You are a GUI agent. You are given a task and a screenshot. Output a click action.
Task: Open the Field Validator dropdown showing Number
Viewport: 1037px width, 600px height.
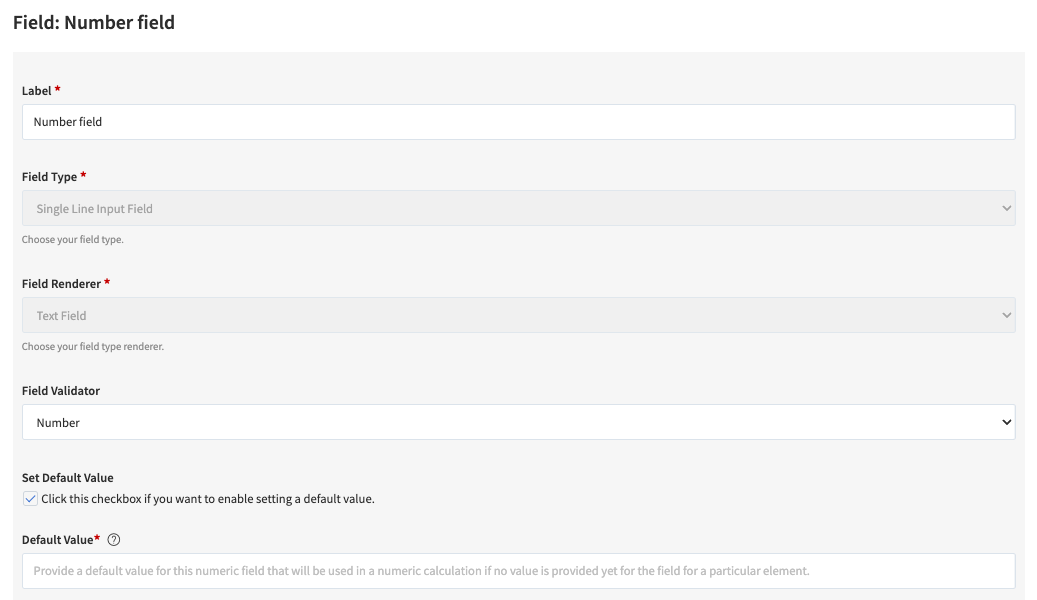click(x=518, y=422)
